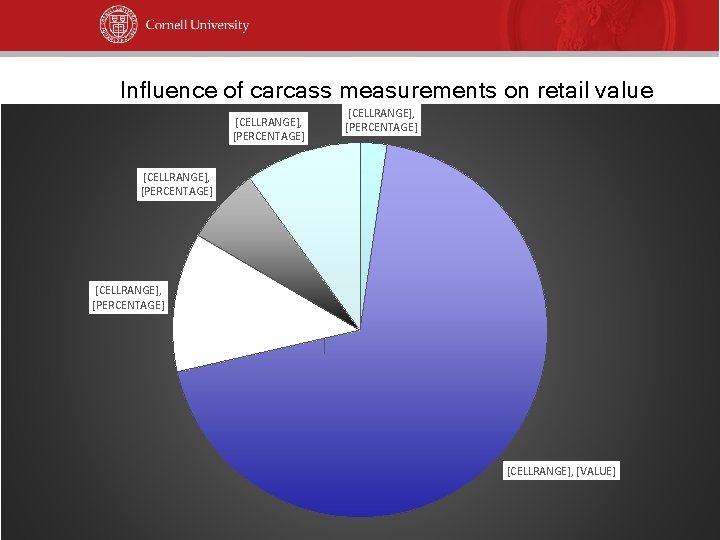The width and height of the screenshot is (720, 540).
Task: Select data label above wide pale cyan slice
Action: (x=269, y=129)
